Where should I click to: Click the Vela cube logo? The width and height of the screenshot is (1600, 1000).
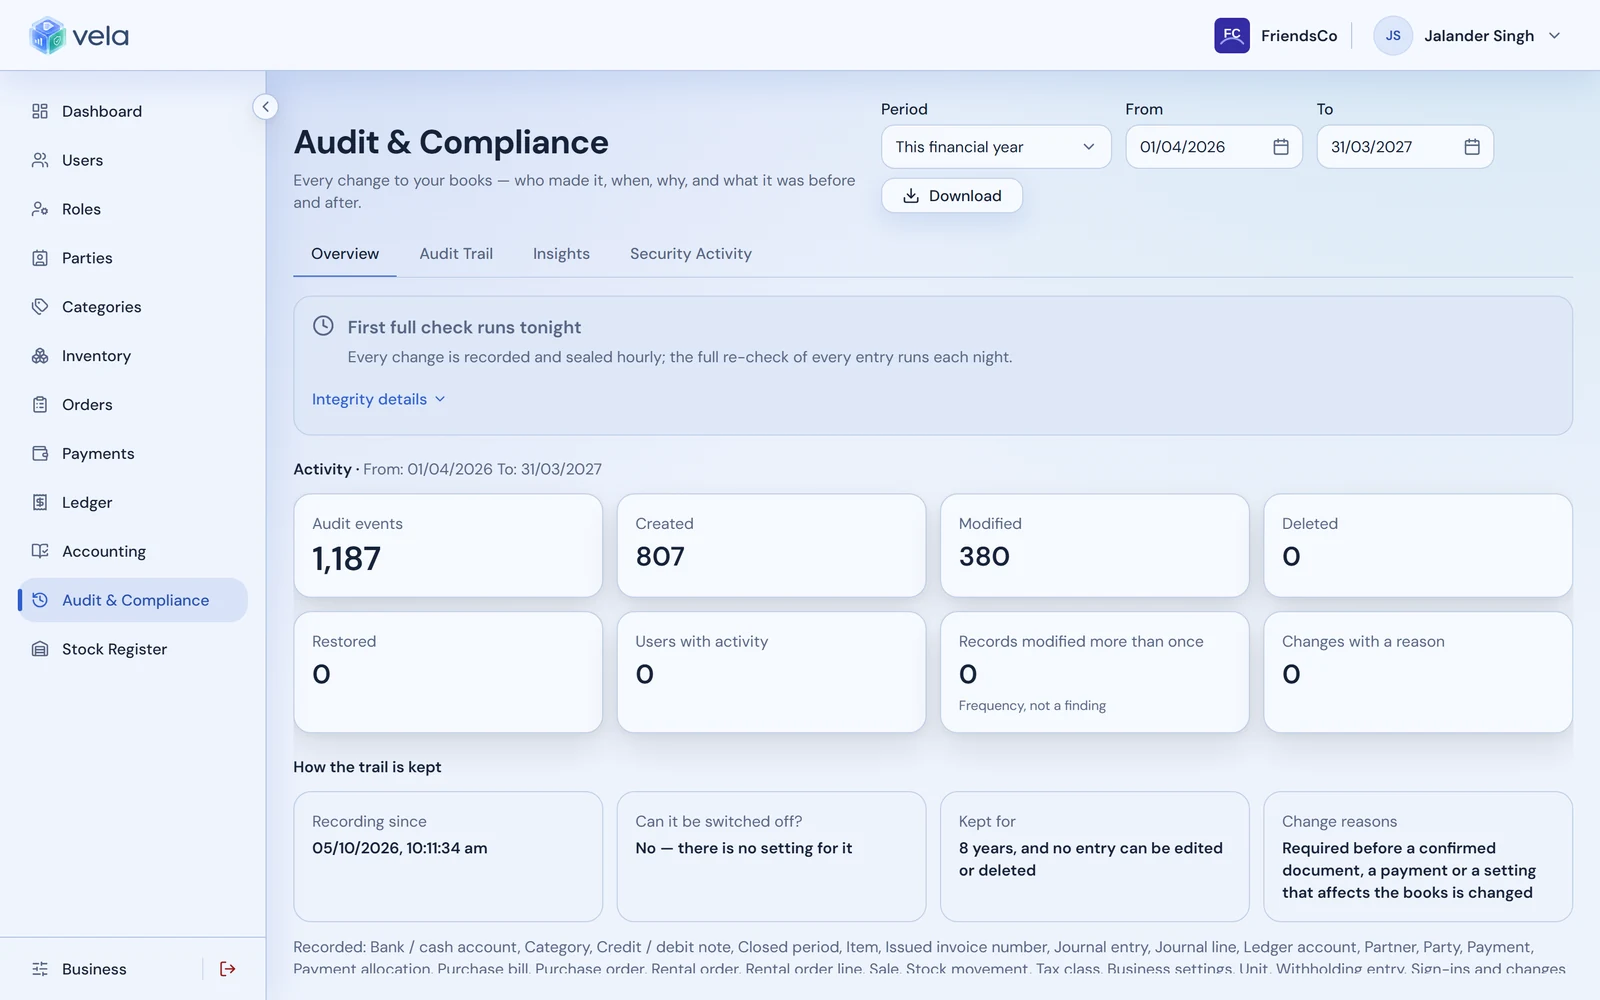[x=47, y=36]
